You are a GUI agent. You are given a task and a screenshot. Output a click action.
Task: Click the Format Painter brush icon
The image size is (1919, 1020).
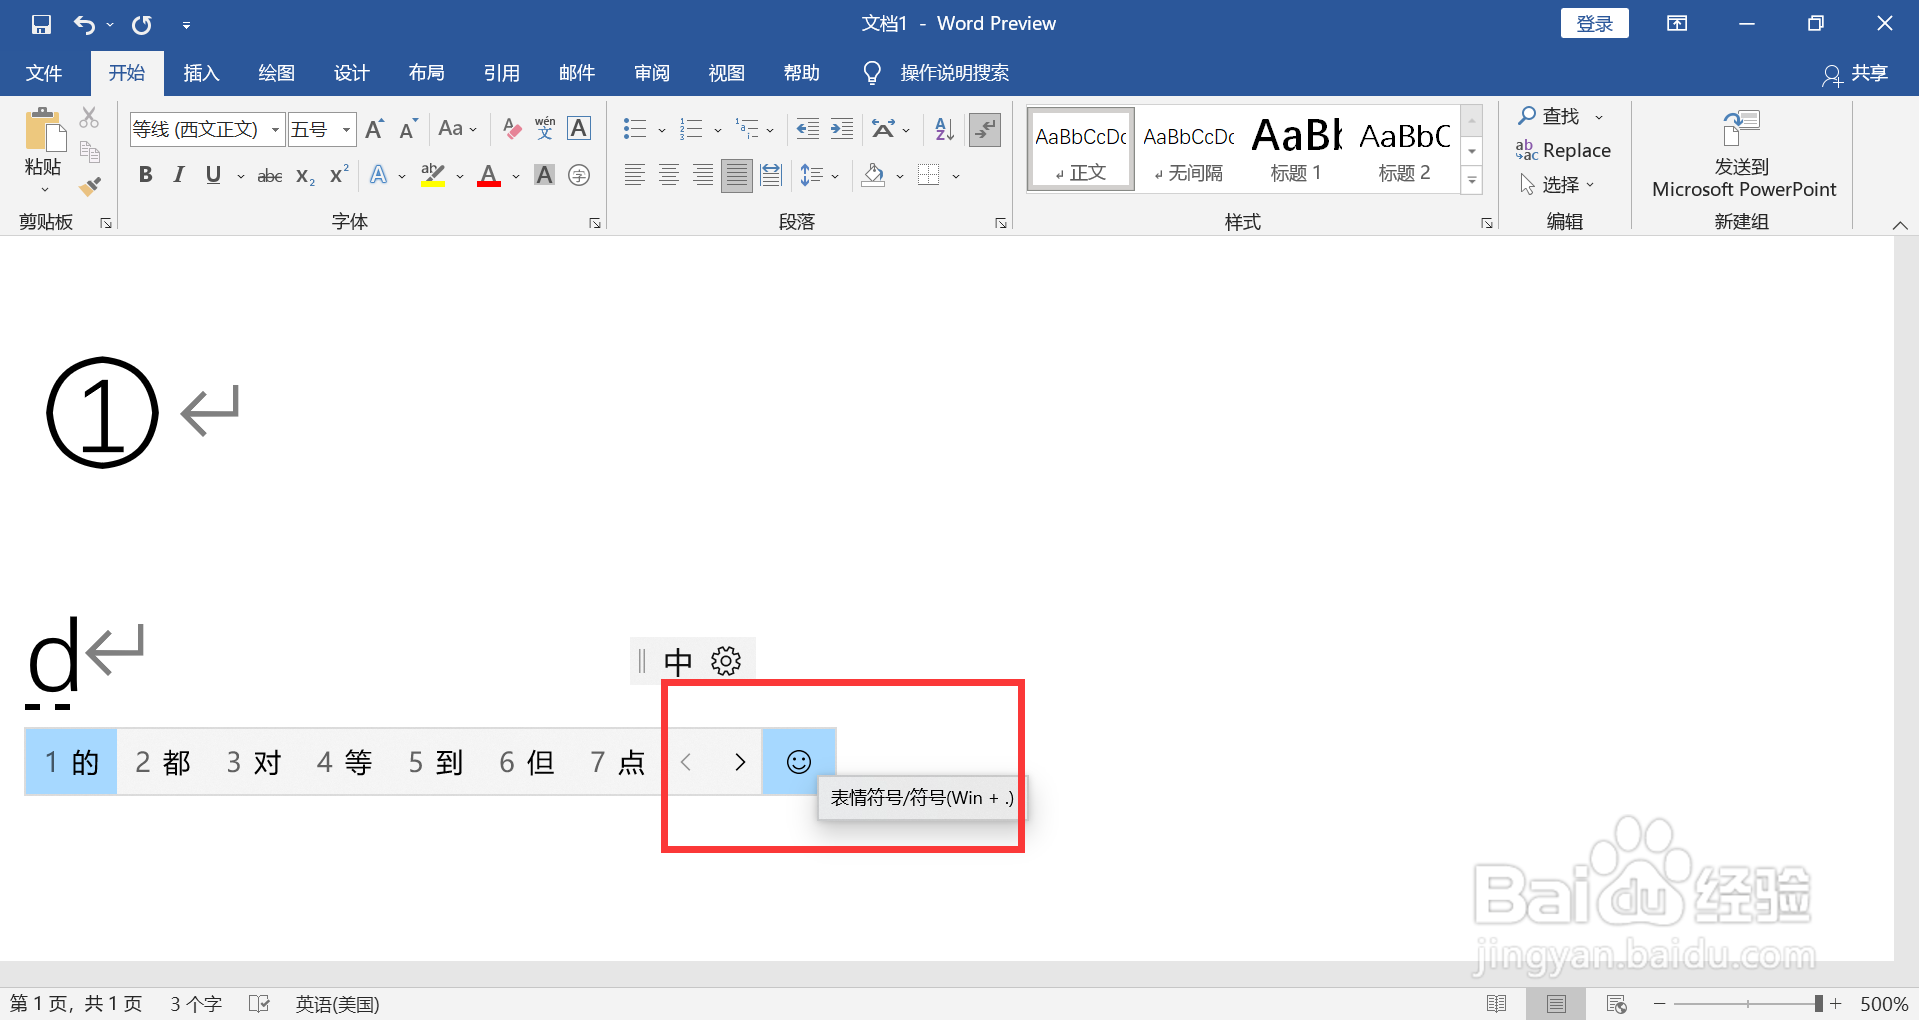coord(90,186)
